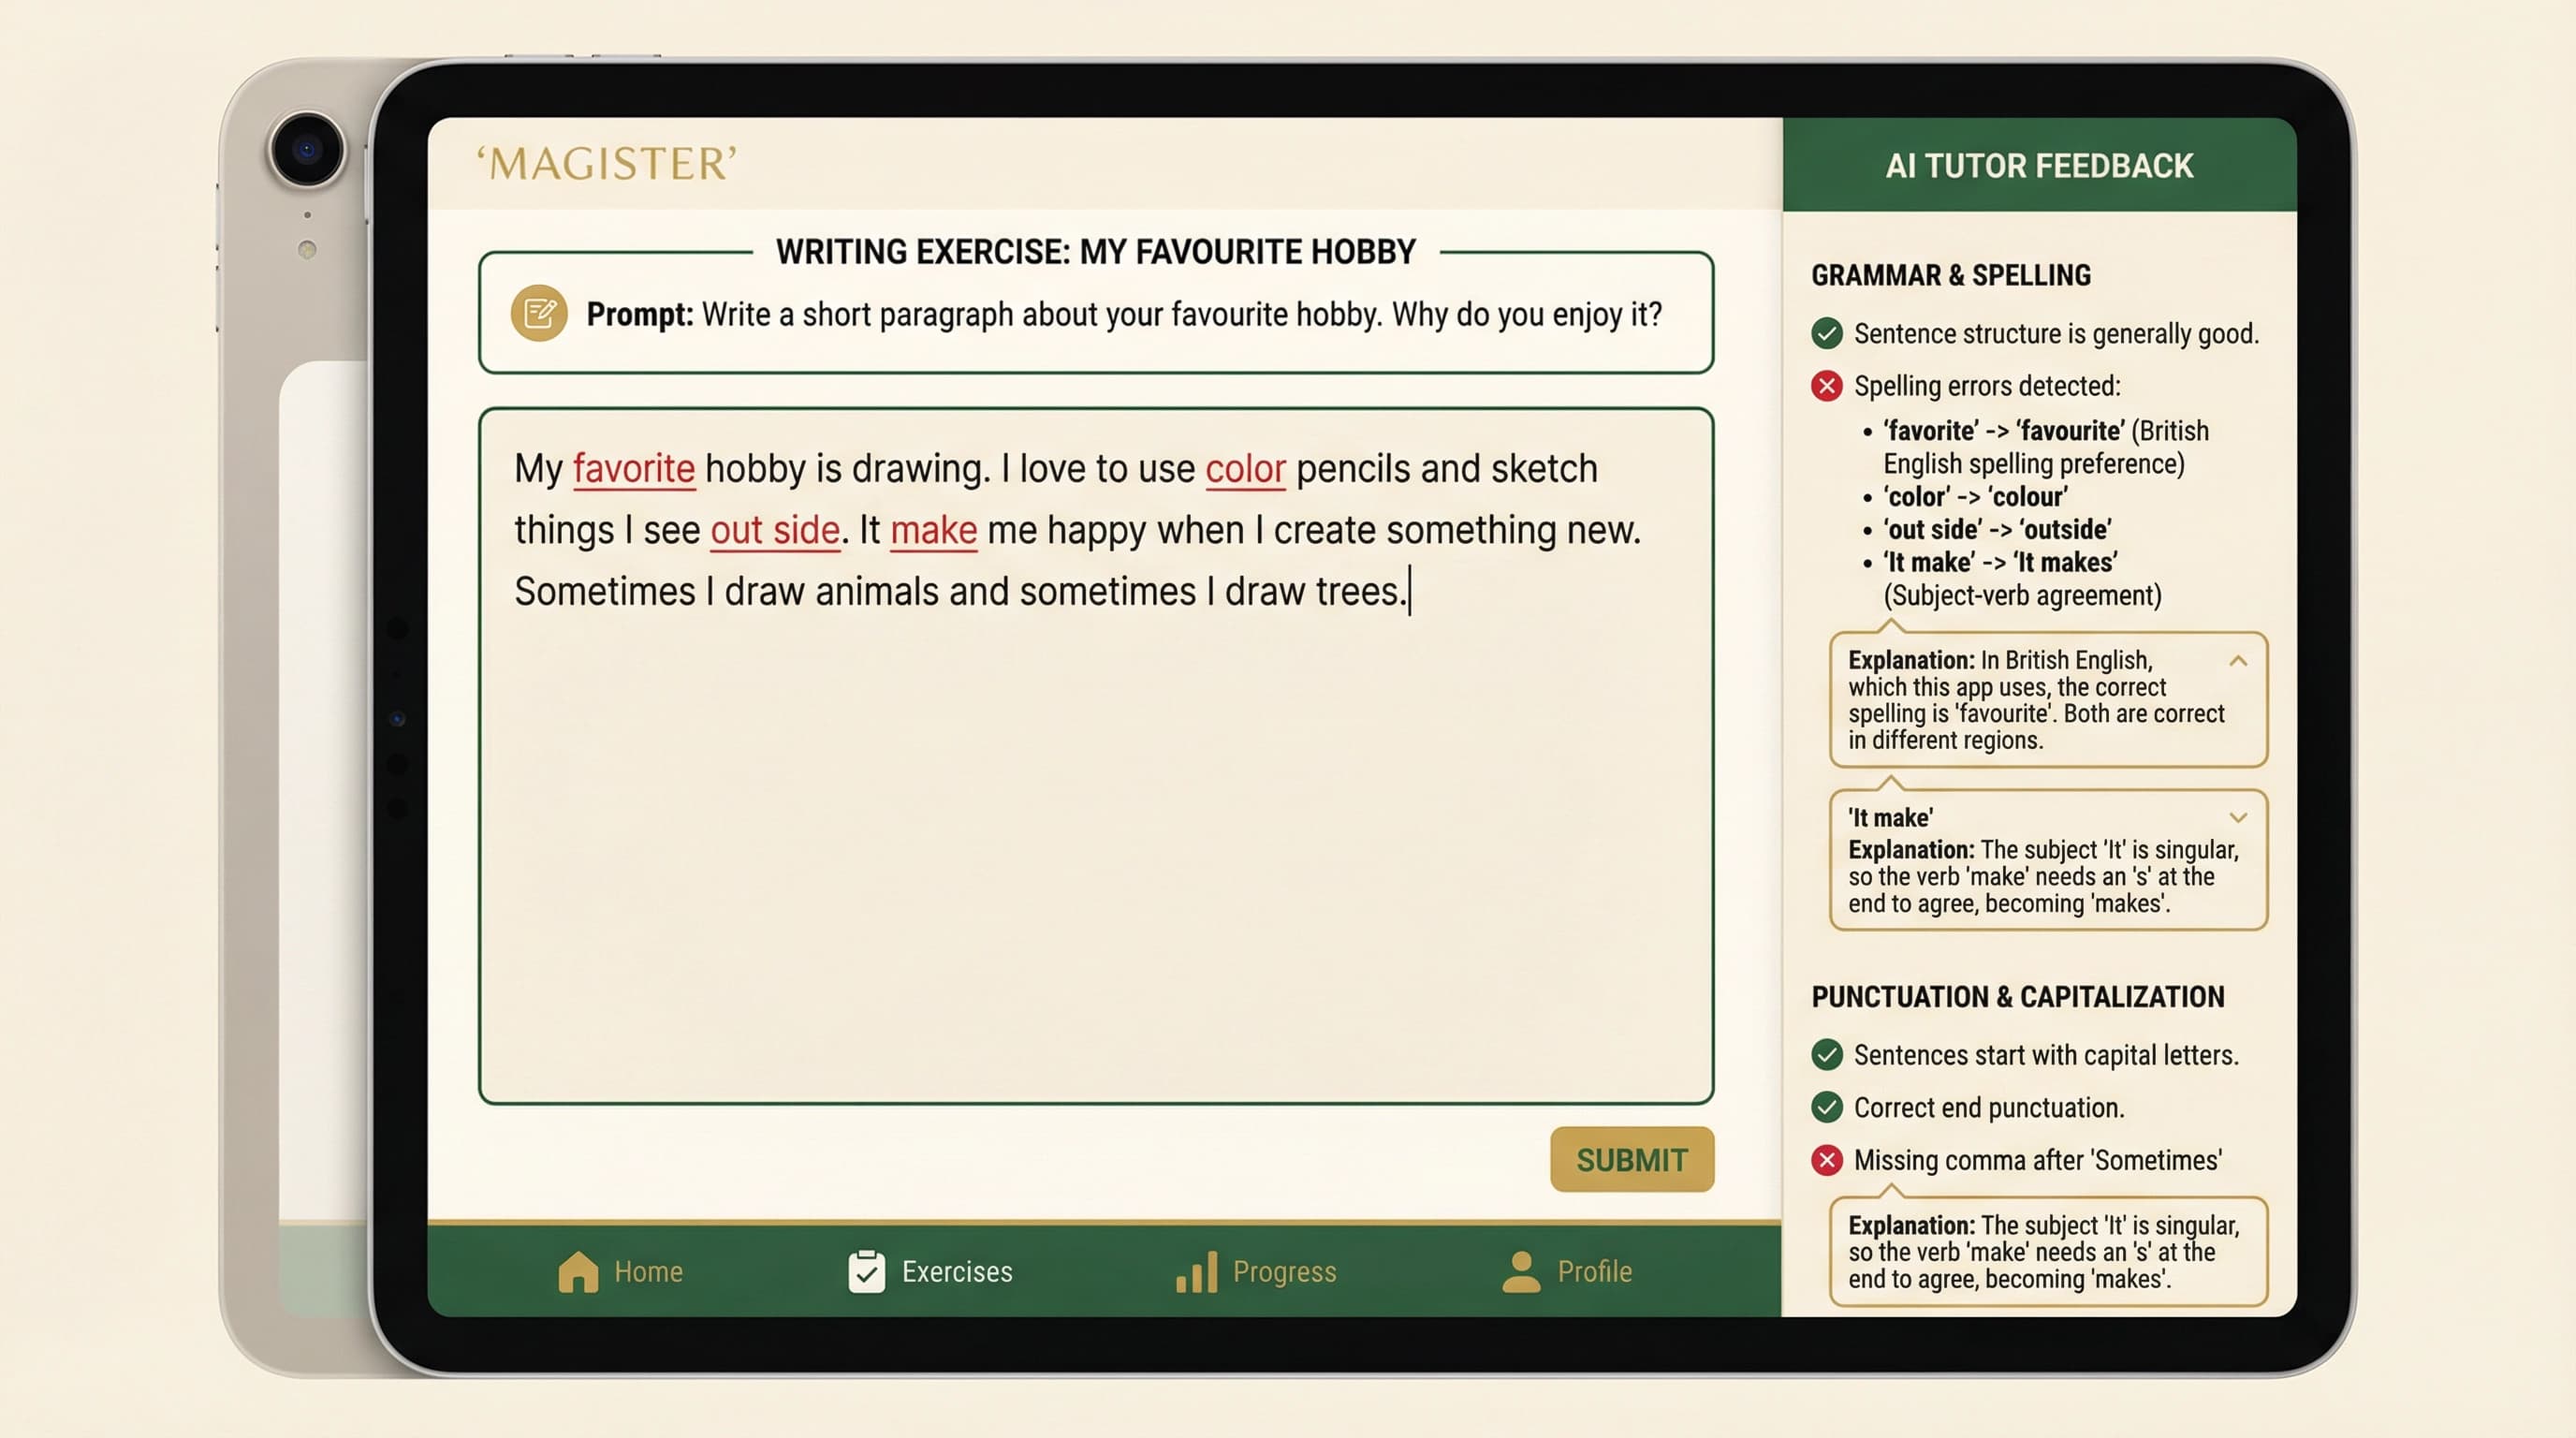Open the Profile tab label
The height and width of the screenshot is (1438, 2576).
point(1594,1272)
